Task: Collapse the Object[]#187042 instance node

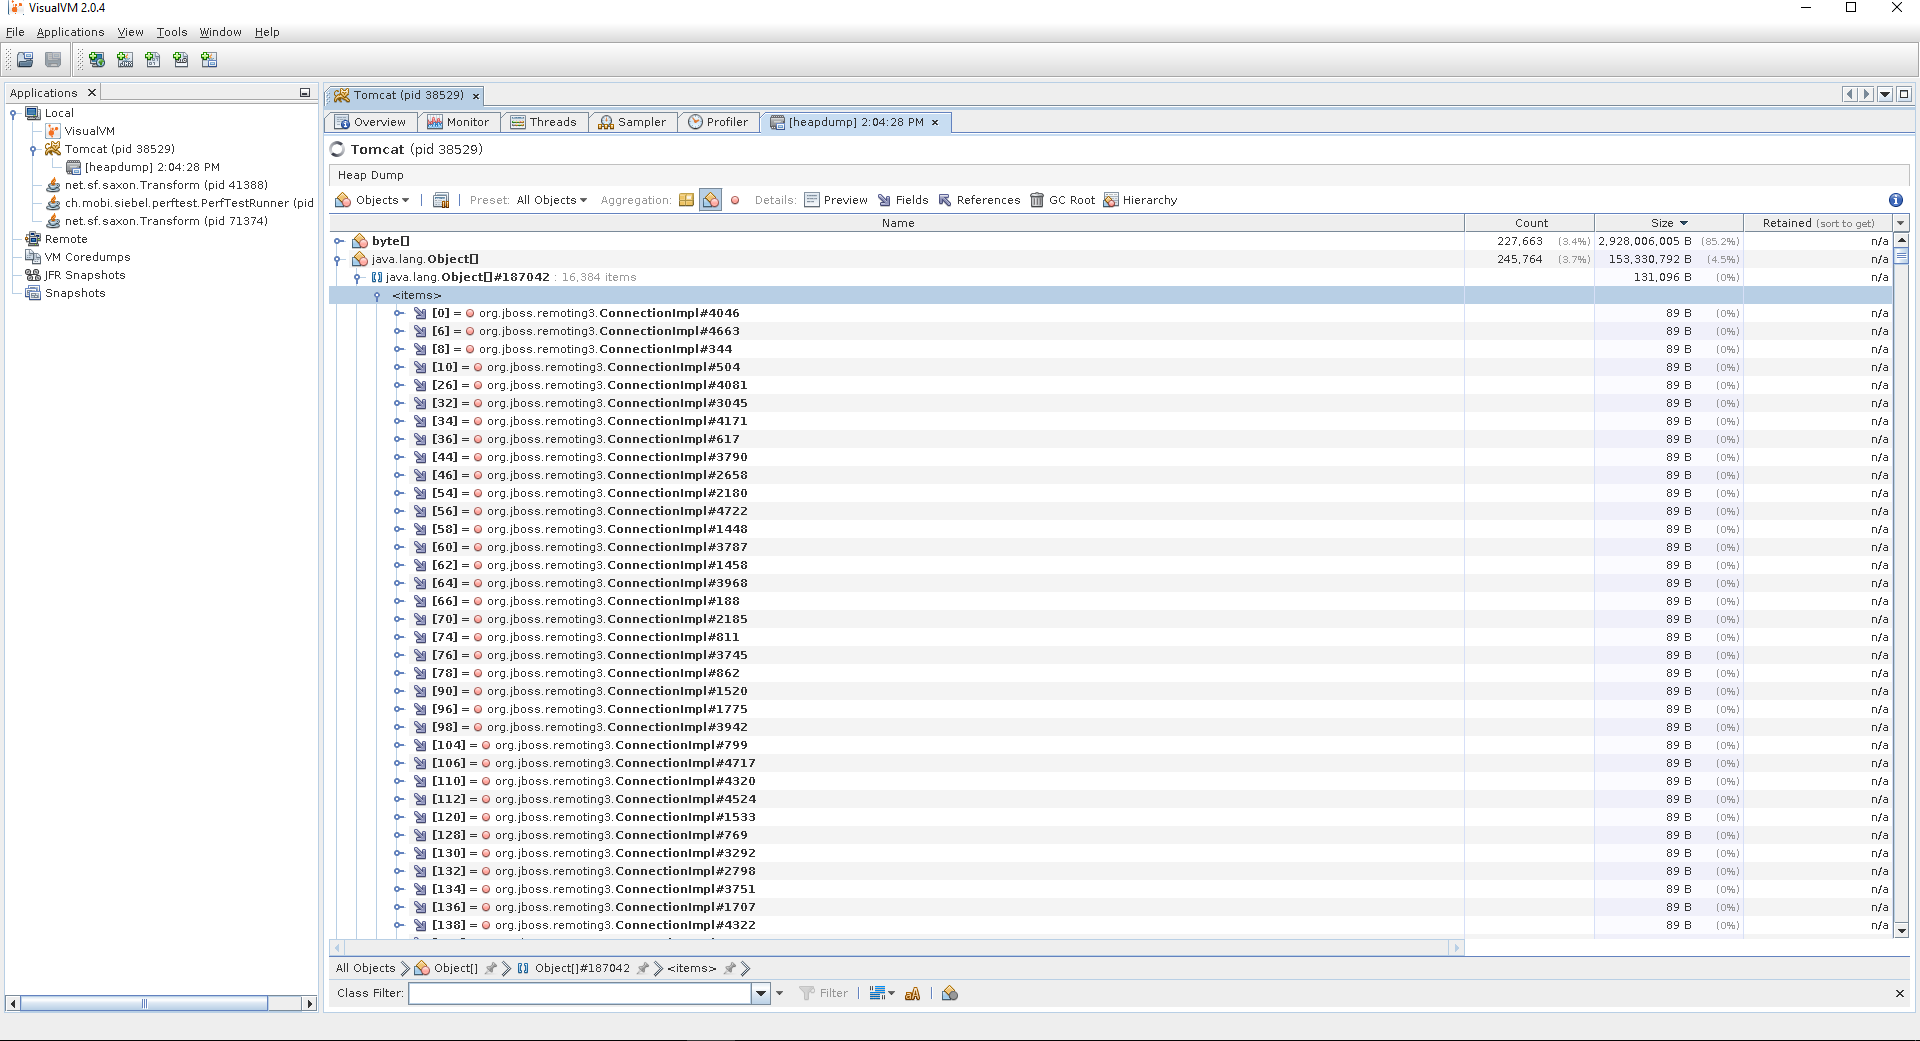Action: (357, 277)
